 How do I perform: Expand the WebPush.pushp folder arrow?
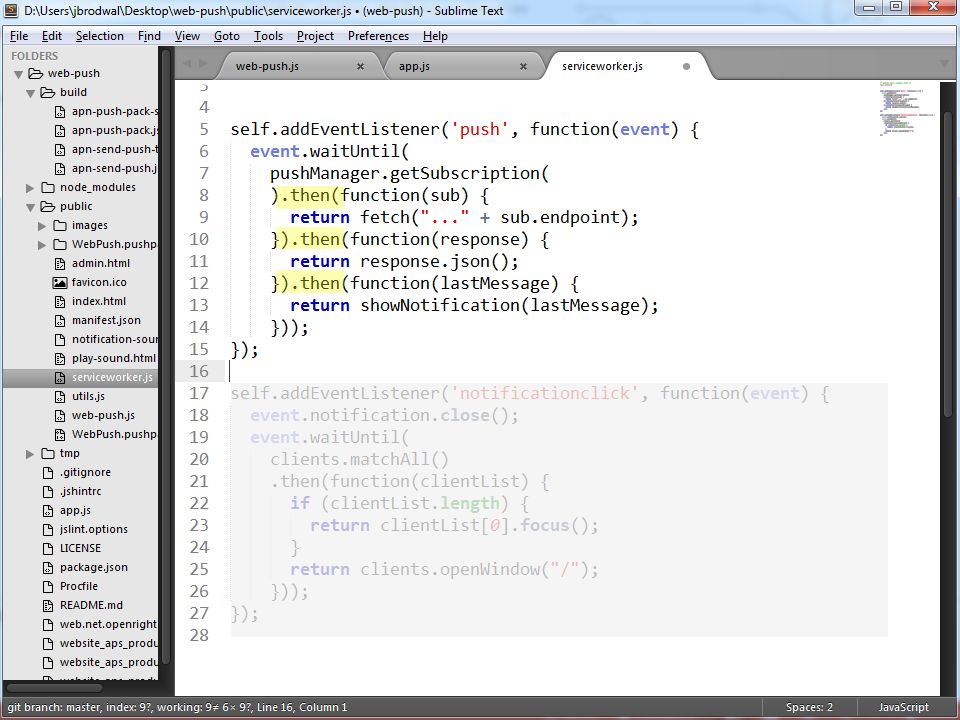coord(42,245)
